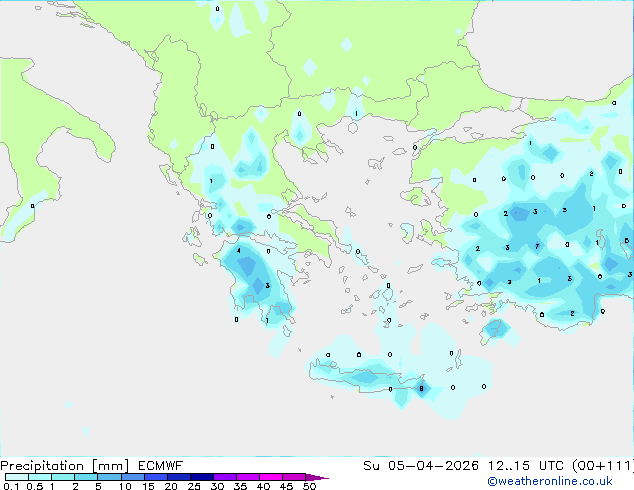Click the 2–5 mm legend swatch
Viewport: 634px width, 490px height.
click(86, 477)
